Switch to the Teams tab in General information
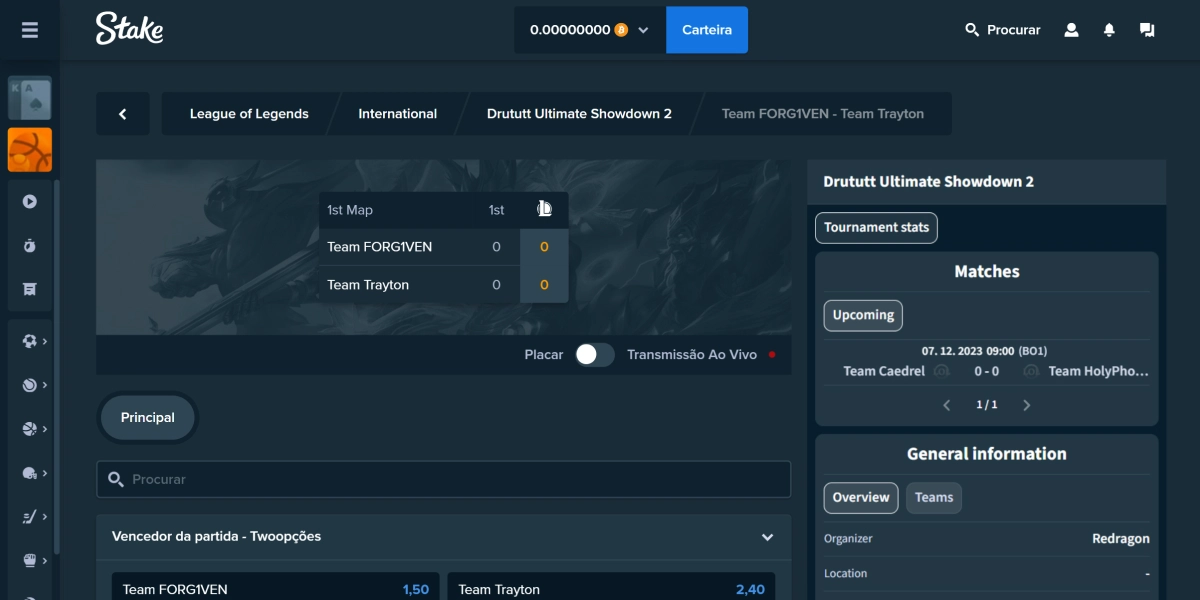The width and height of the screenshot is (1200, 600). tap(933, 497)
